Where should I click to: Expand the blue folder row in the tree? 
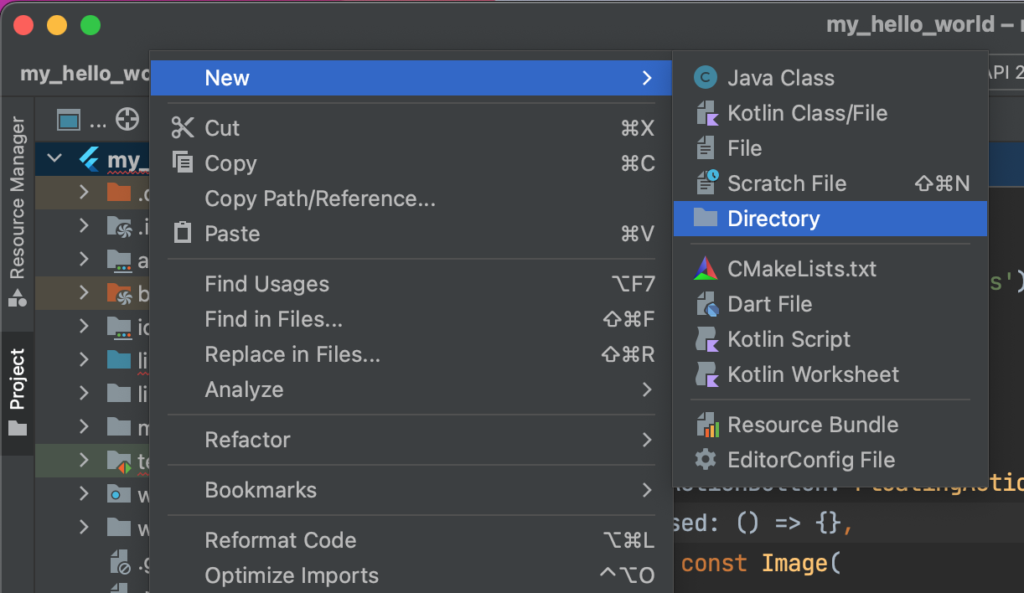[84, 359]
